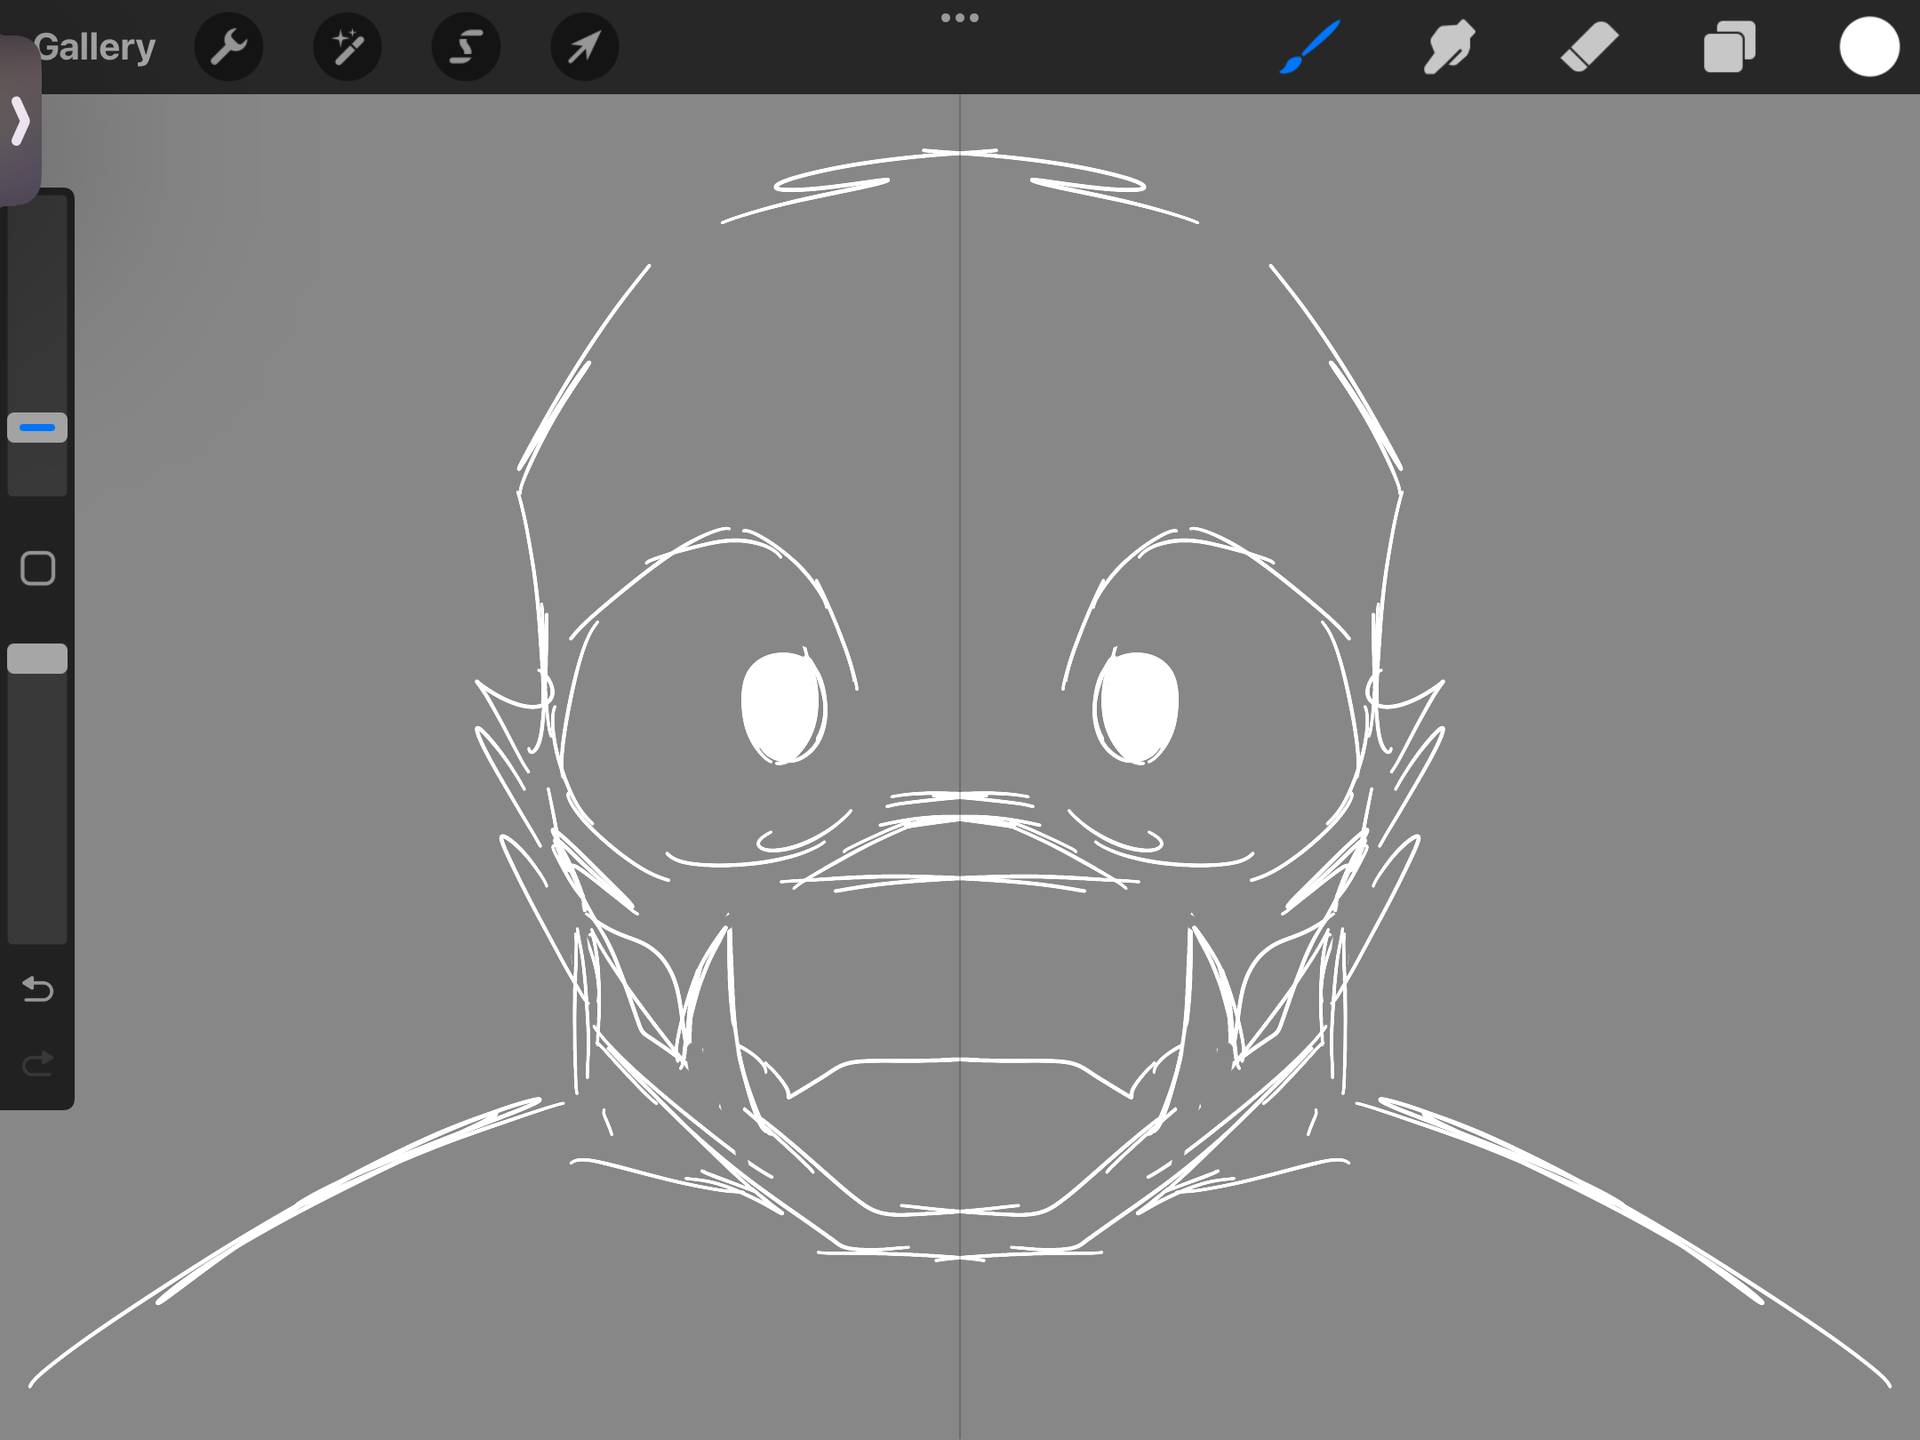This screenshot has height=1440, width=1920.
Task: Select the Brush tool
Action: [x=1310, y=47]
